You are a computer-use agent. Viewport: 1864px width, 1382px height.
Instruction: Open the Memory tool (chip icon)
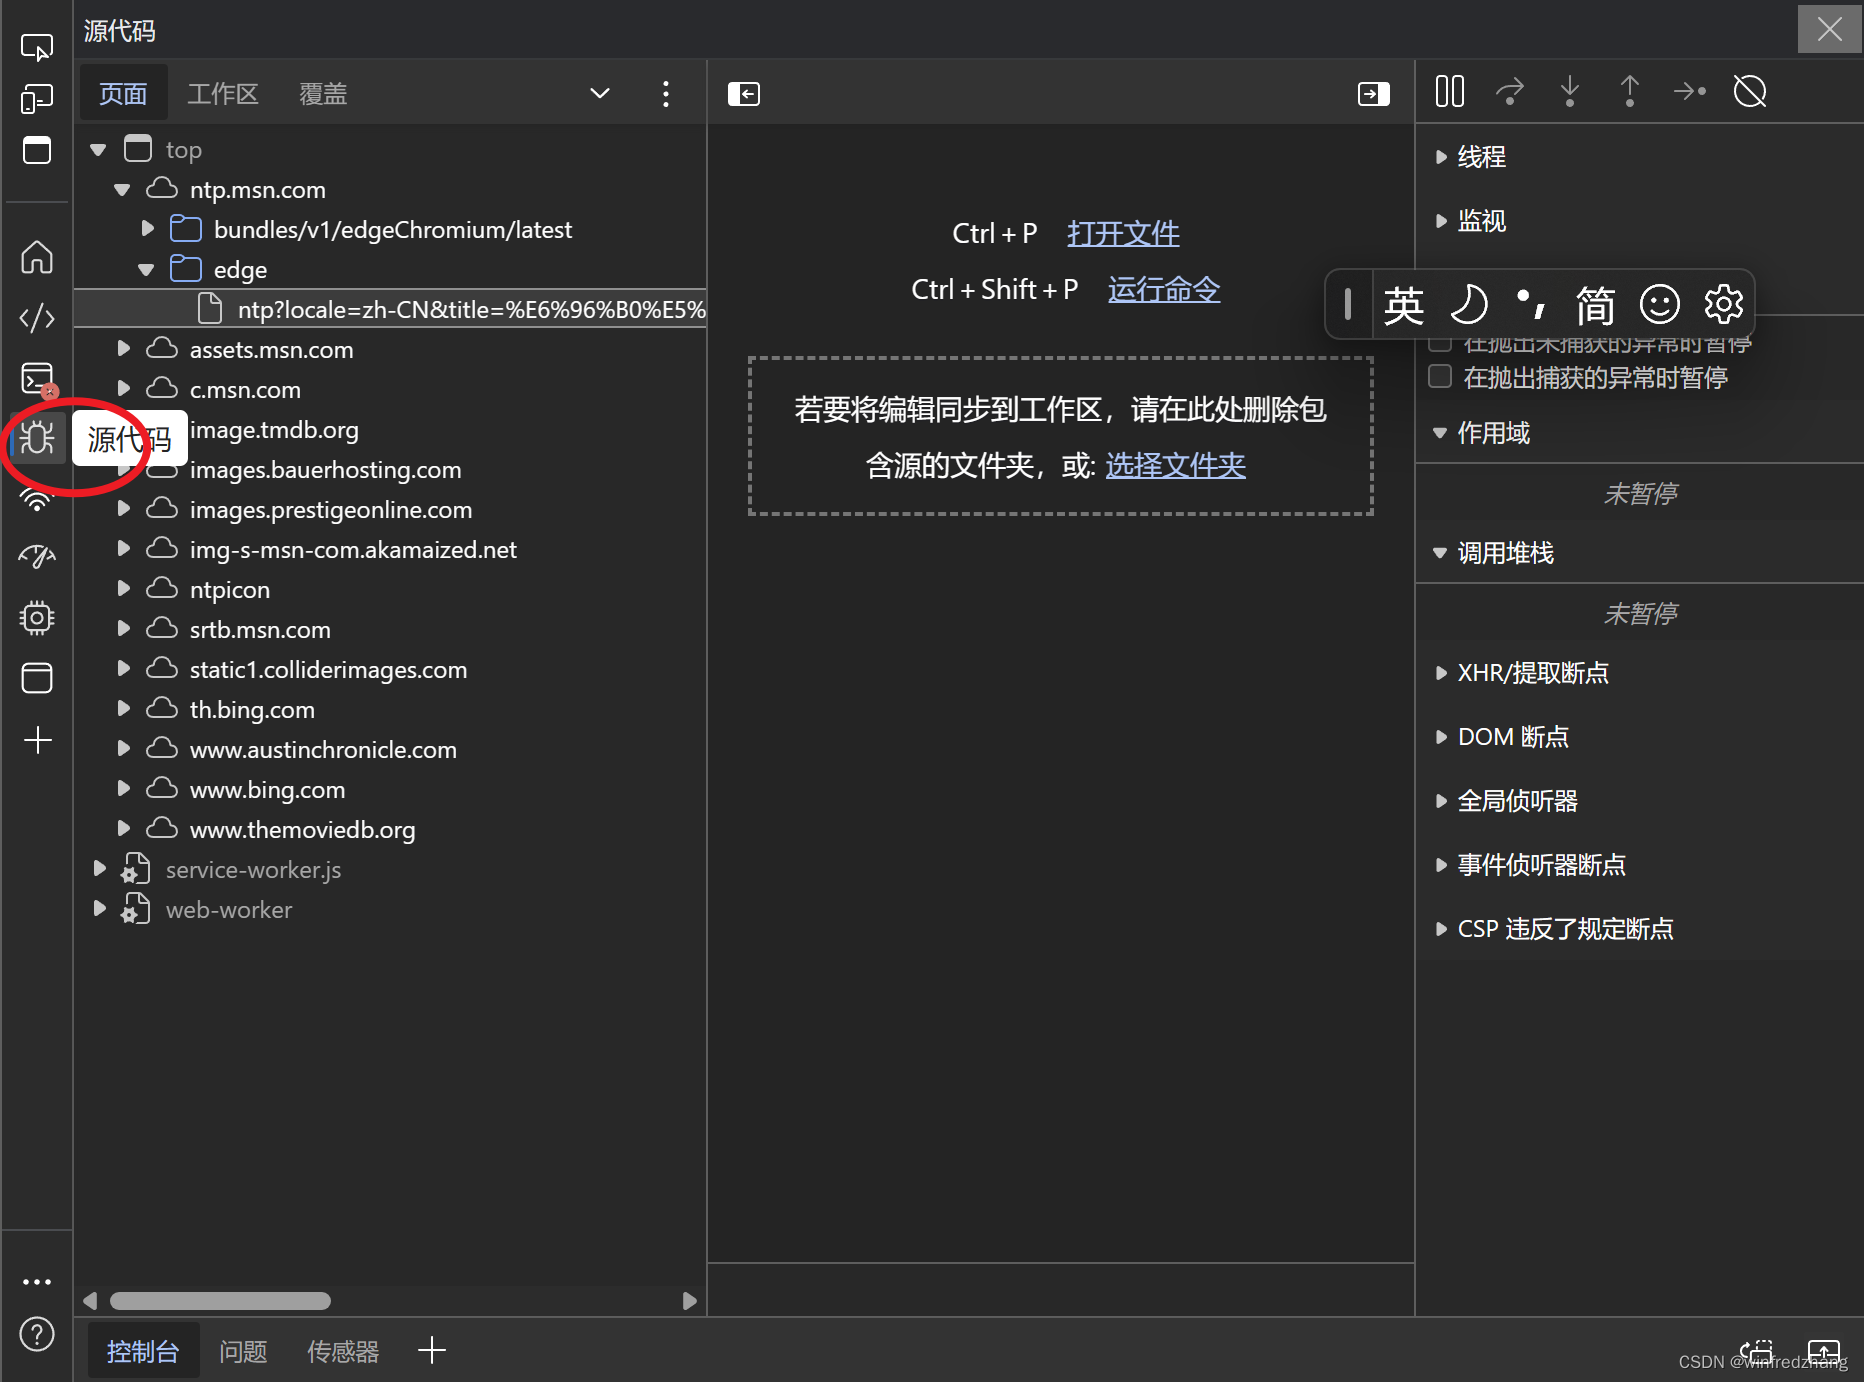click(x=37, y=618)
